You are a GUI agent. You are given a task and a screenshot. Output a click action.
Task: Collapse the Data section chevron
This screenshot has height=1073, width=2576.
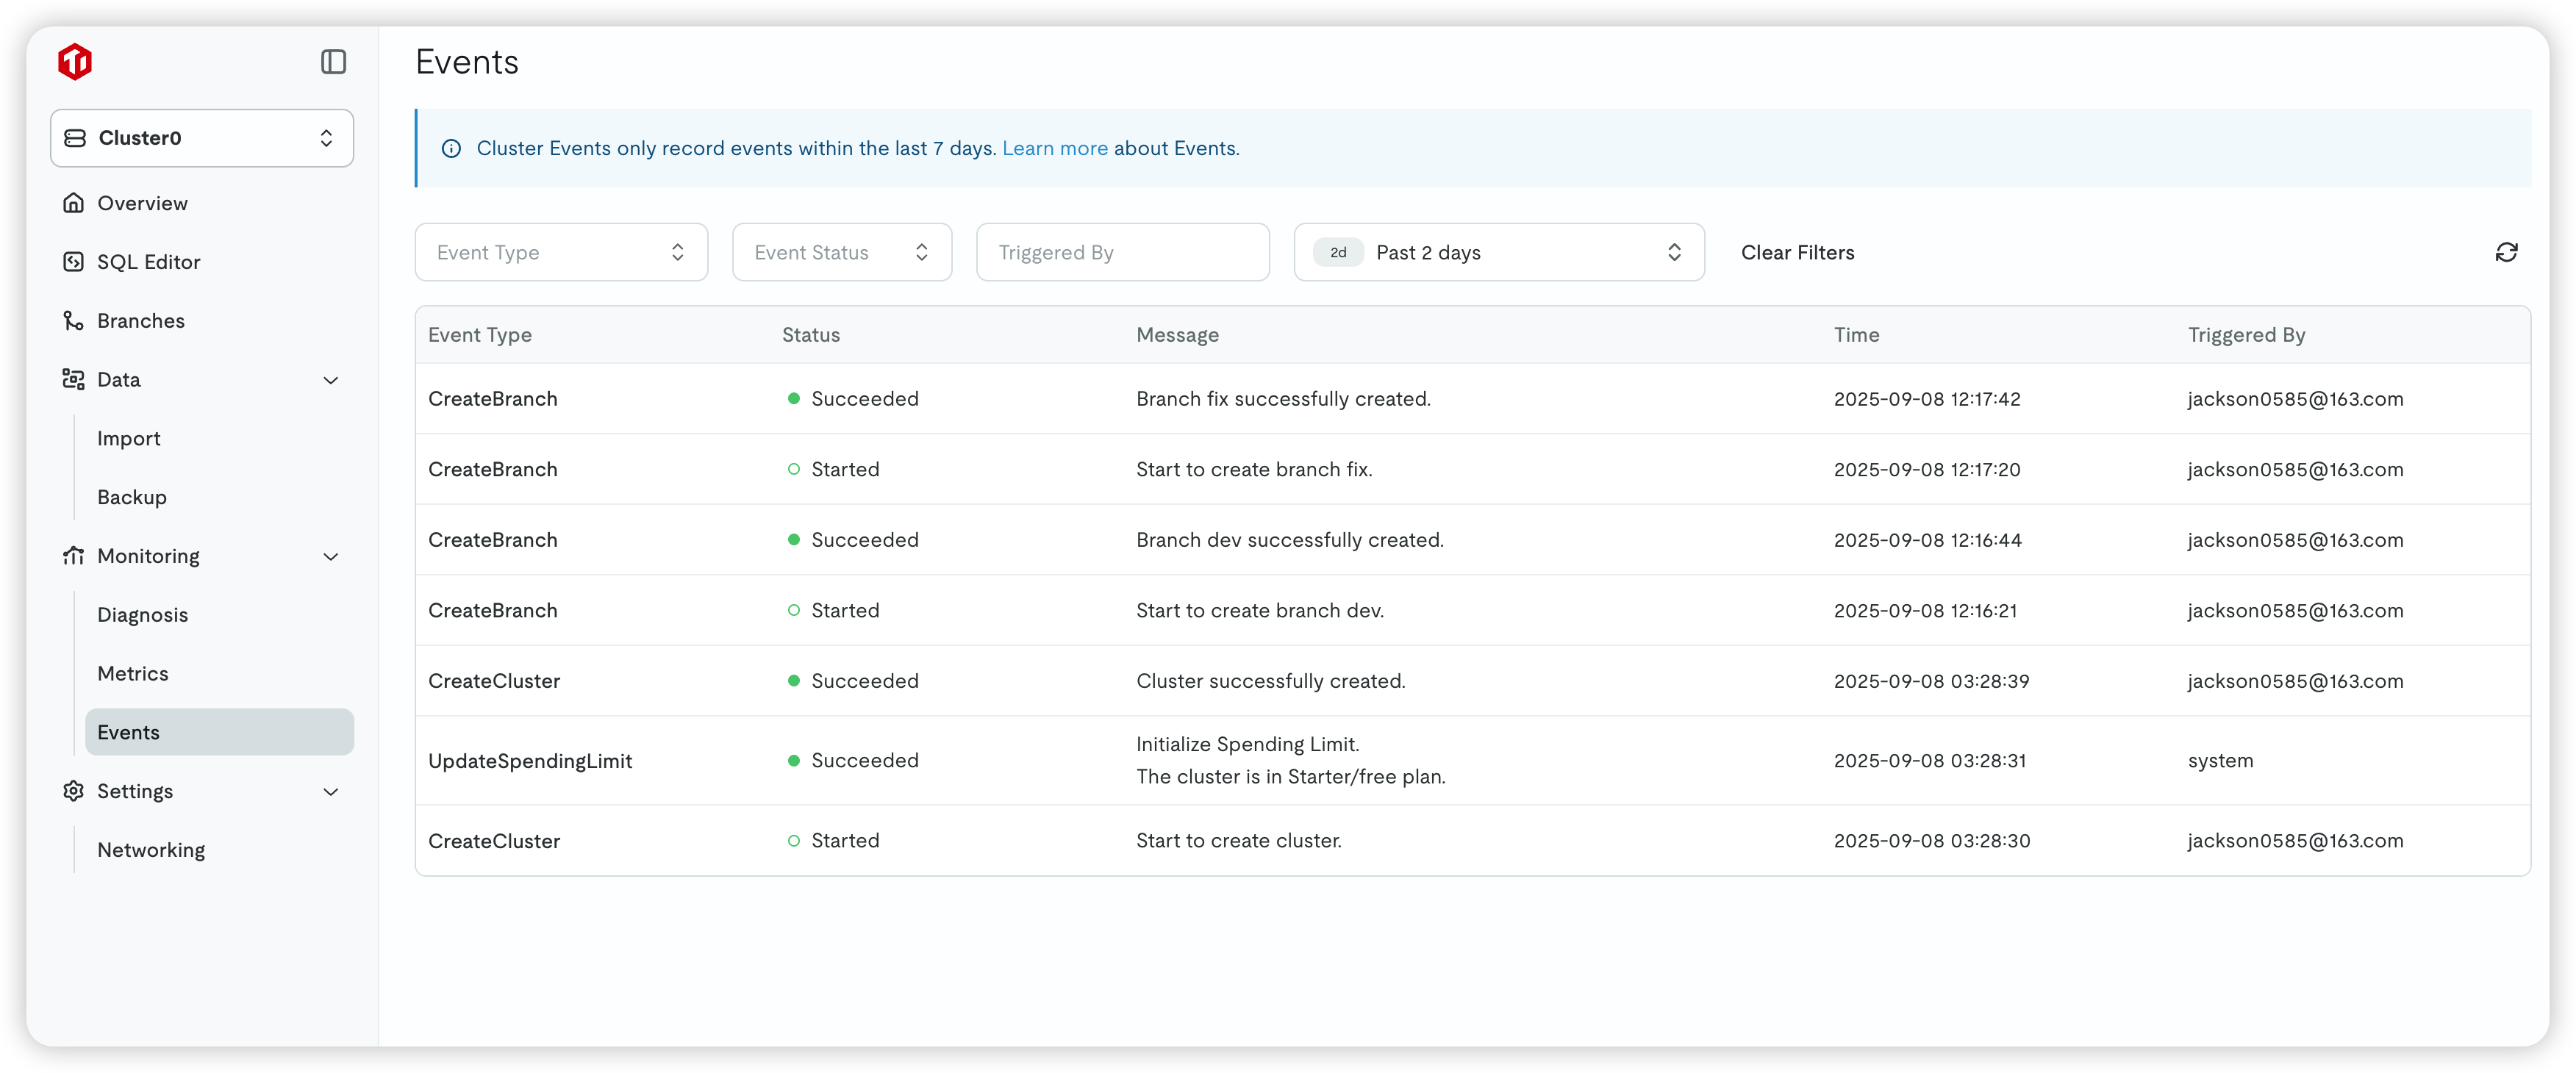click(331, 380)
